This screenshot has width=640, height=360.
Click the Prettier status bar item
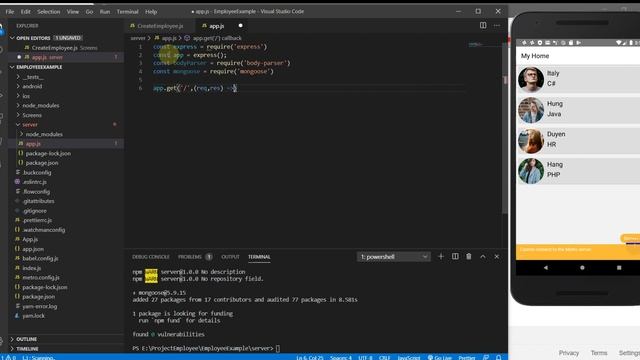tap(467, 358)
